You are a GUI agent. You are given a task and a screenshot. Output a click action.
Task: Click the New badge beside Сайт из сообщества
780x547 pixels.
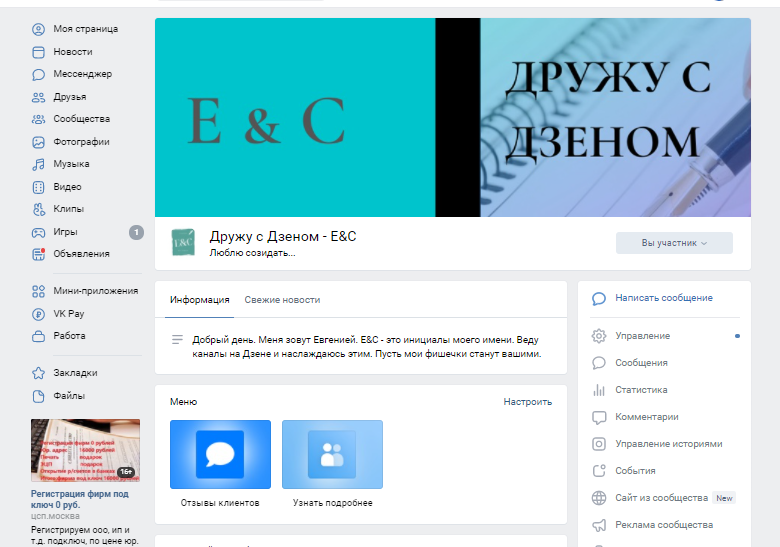pyautogui.click(x=724, y=498)
